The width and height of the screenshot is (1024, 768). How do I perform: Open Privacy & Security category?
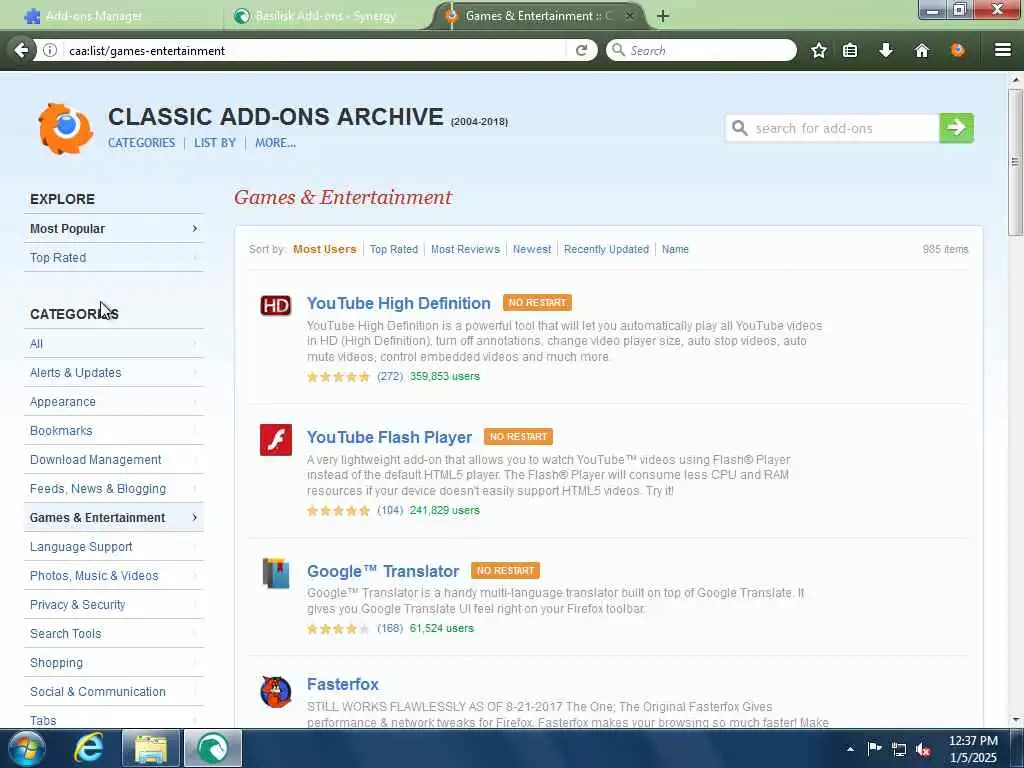[114, 604]
